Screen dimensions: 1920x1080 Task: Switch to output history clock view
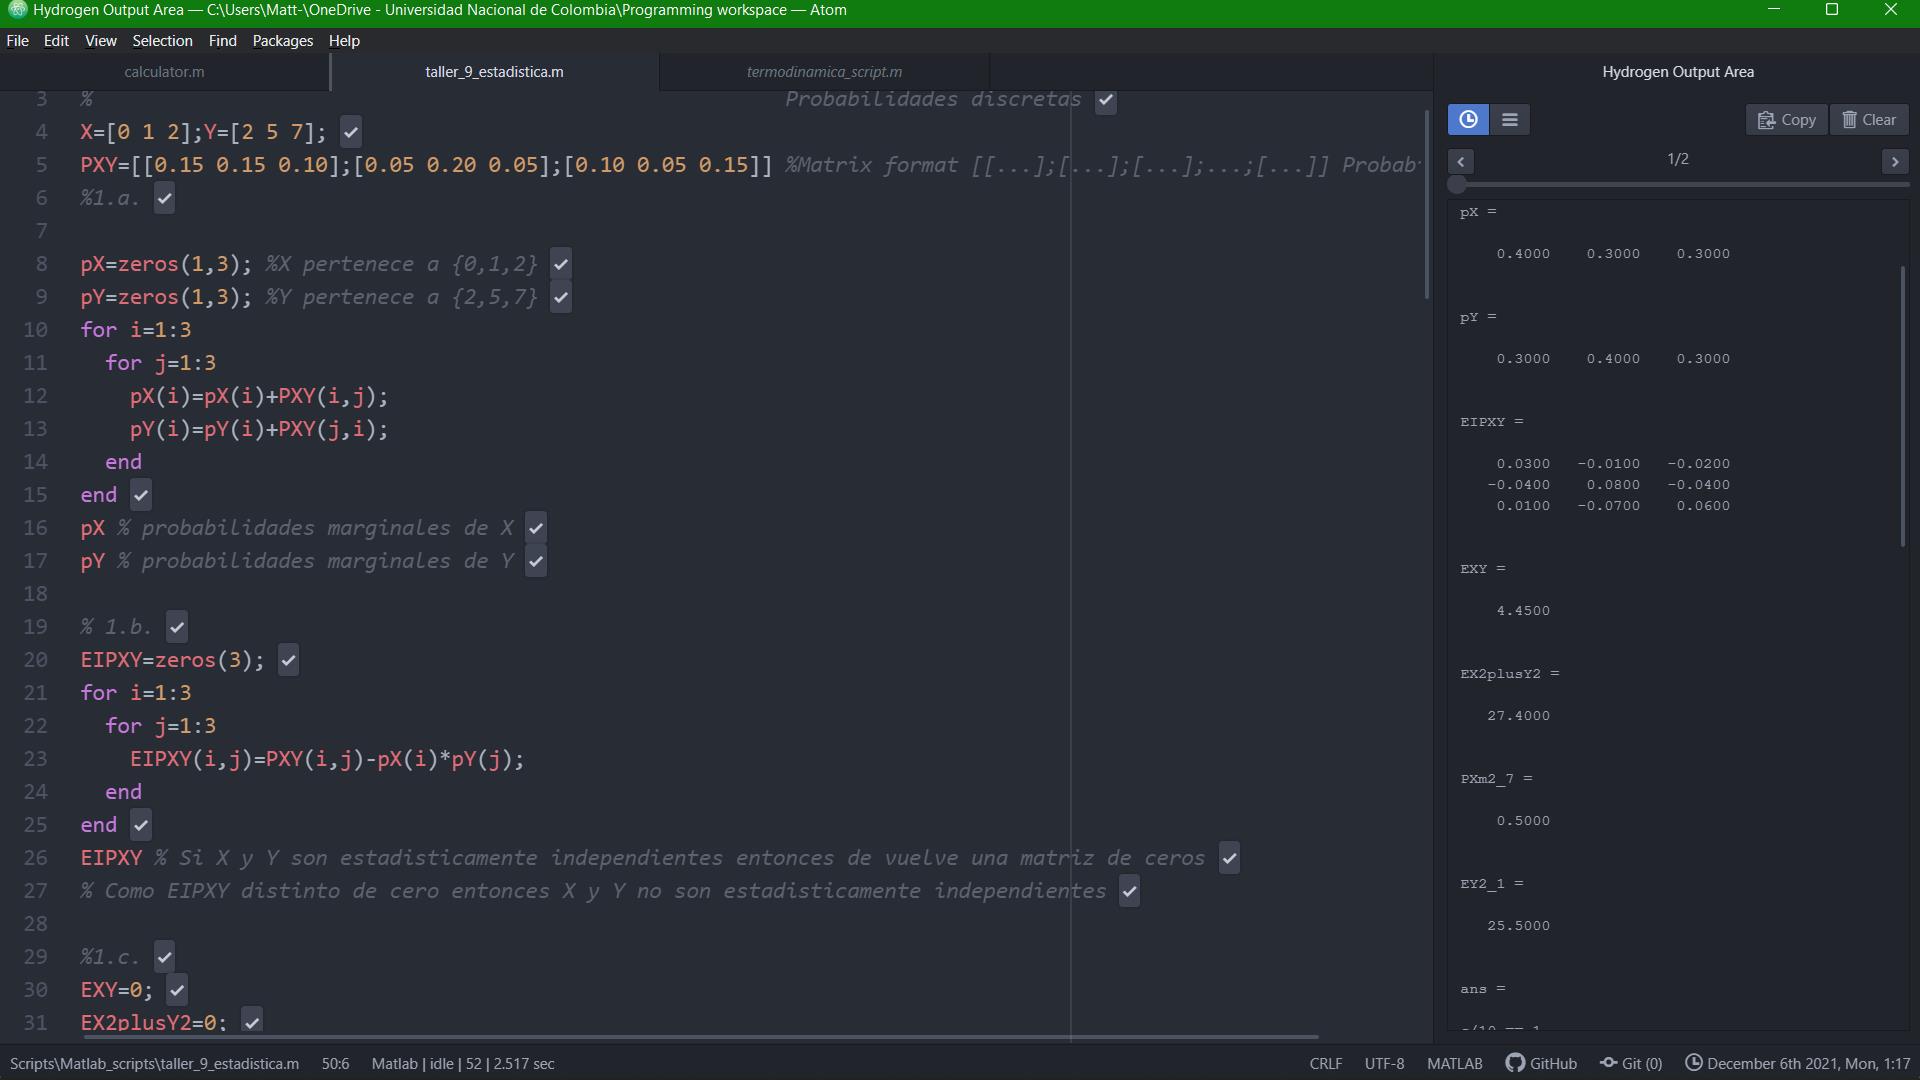[1468, 120]
